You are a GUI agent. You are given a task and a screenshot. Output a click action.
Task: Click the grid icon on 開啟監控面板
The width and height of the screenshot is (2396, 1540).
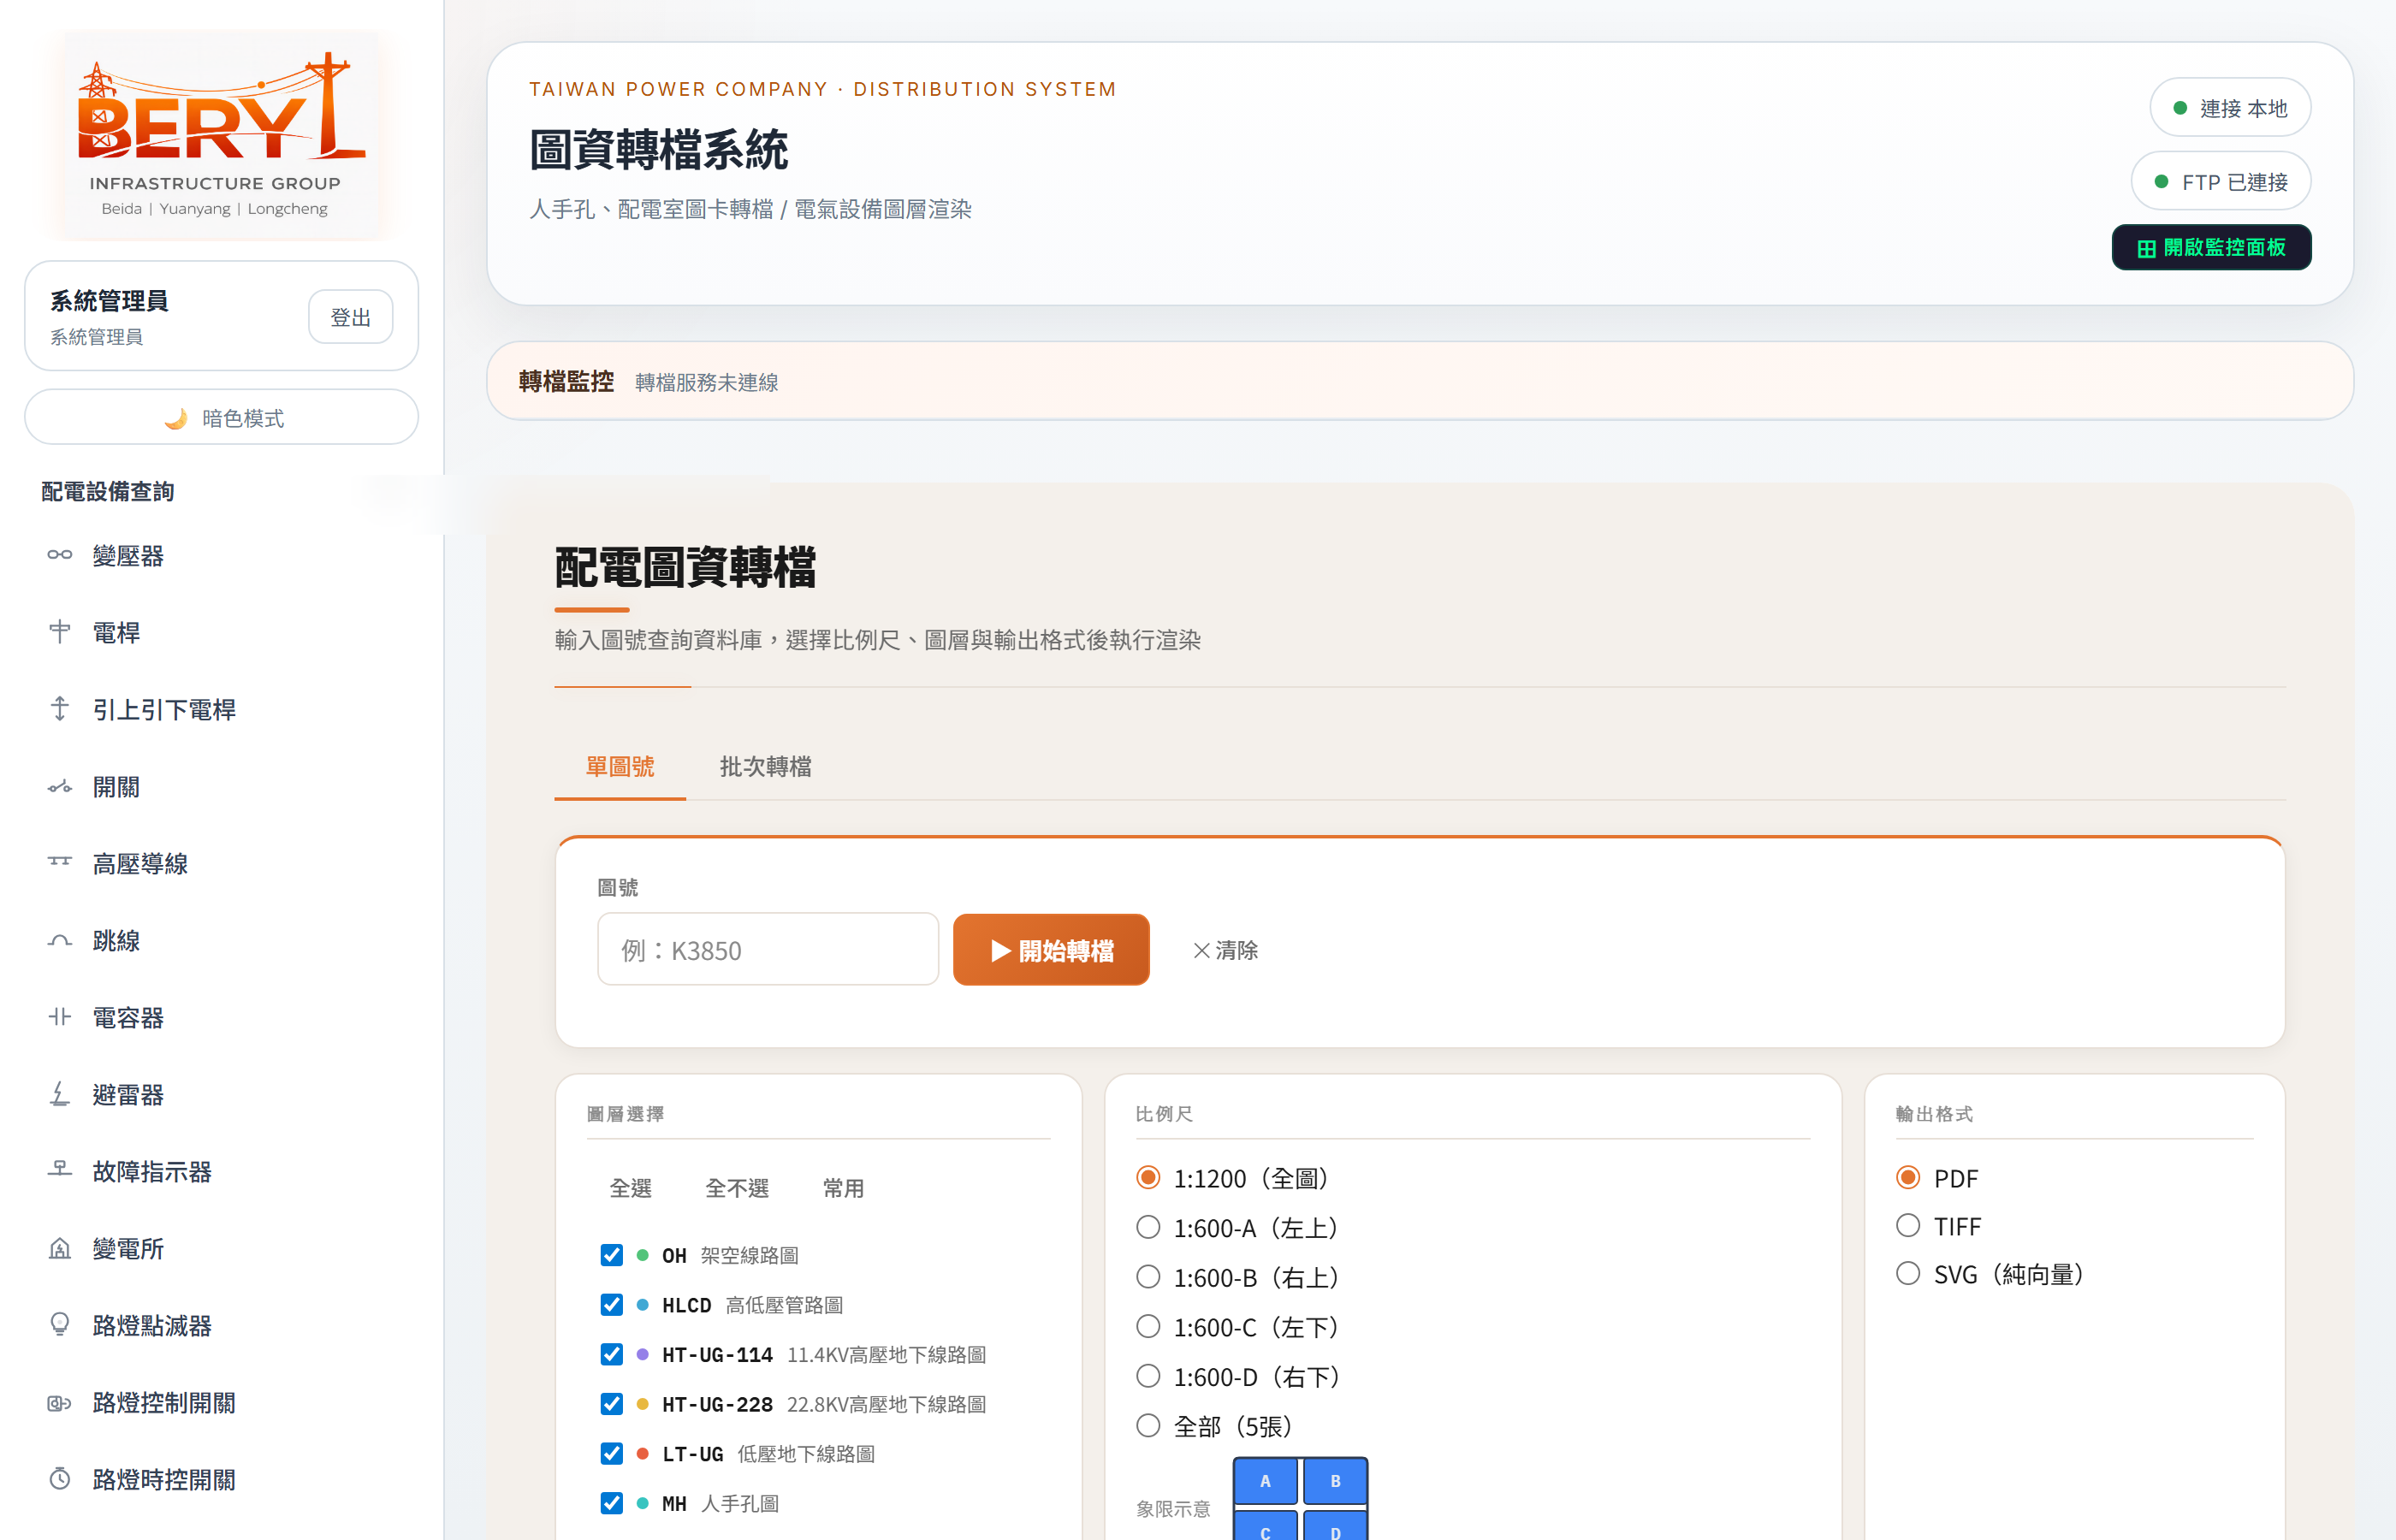[x=2146, y=248]
